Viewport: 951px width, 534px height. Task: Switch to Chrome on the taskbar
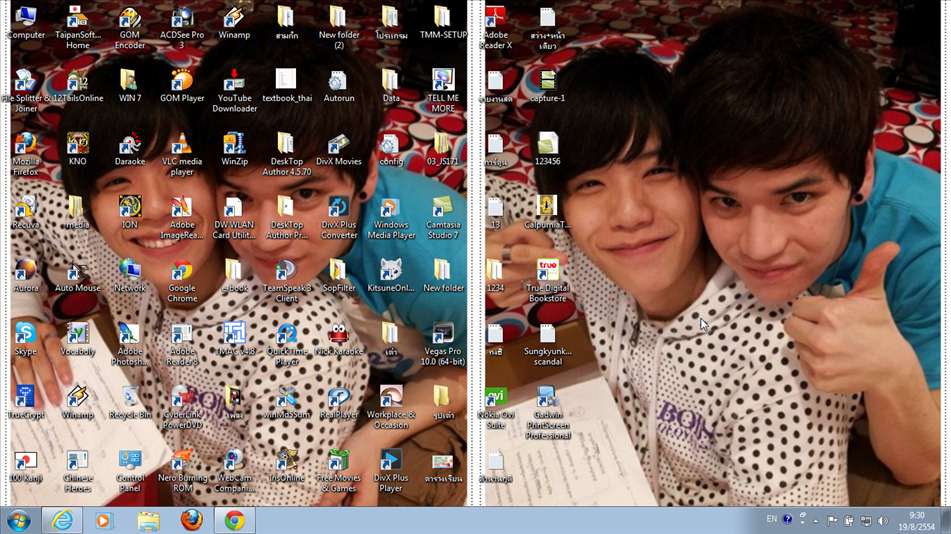[235, 521]
